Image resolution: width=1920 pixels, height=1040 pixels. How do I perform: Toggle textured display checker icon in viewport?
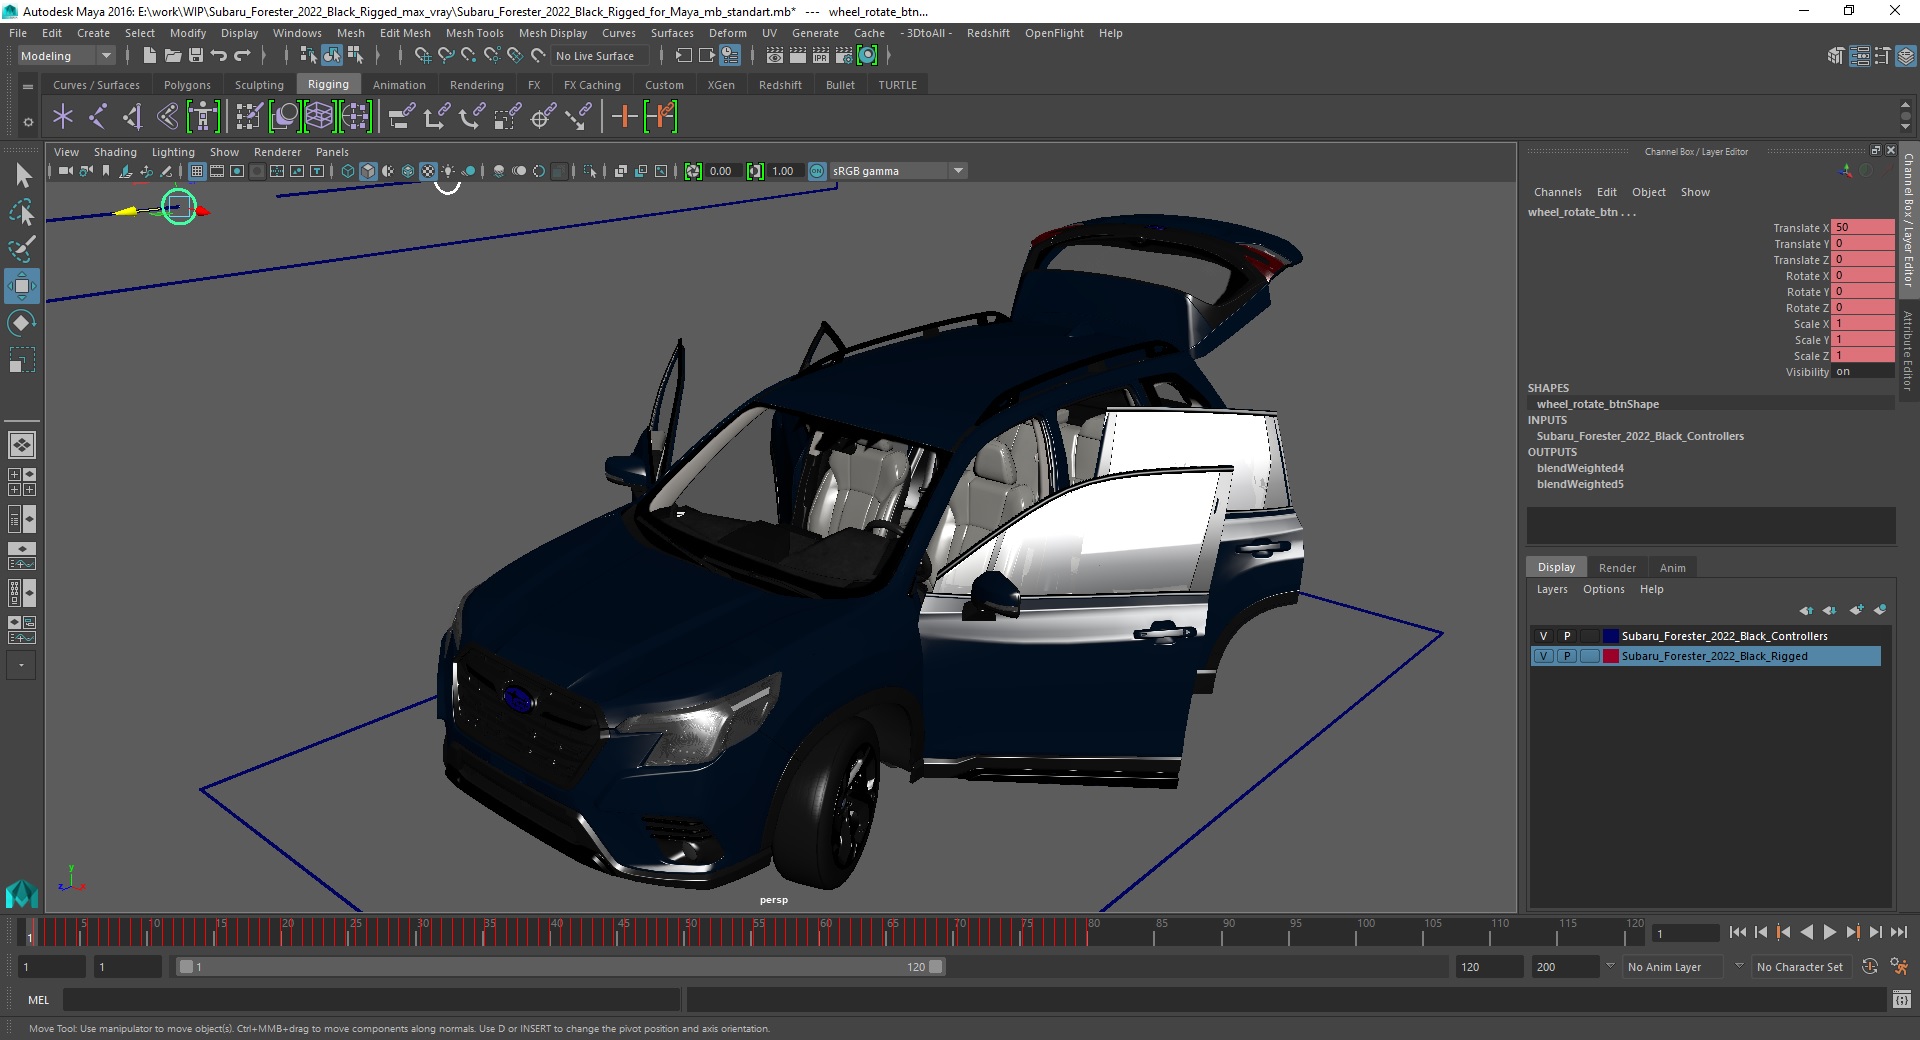(x=428, y=171)
